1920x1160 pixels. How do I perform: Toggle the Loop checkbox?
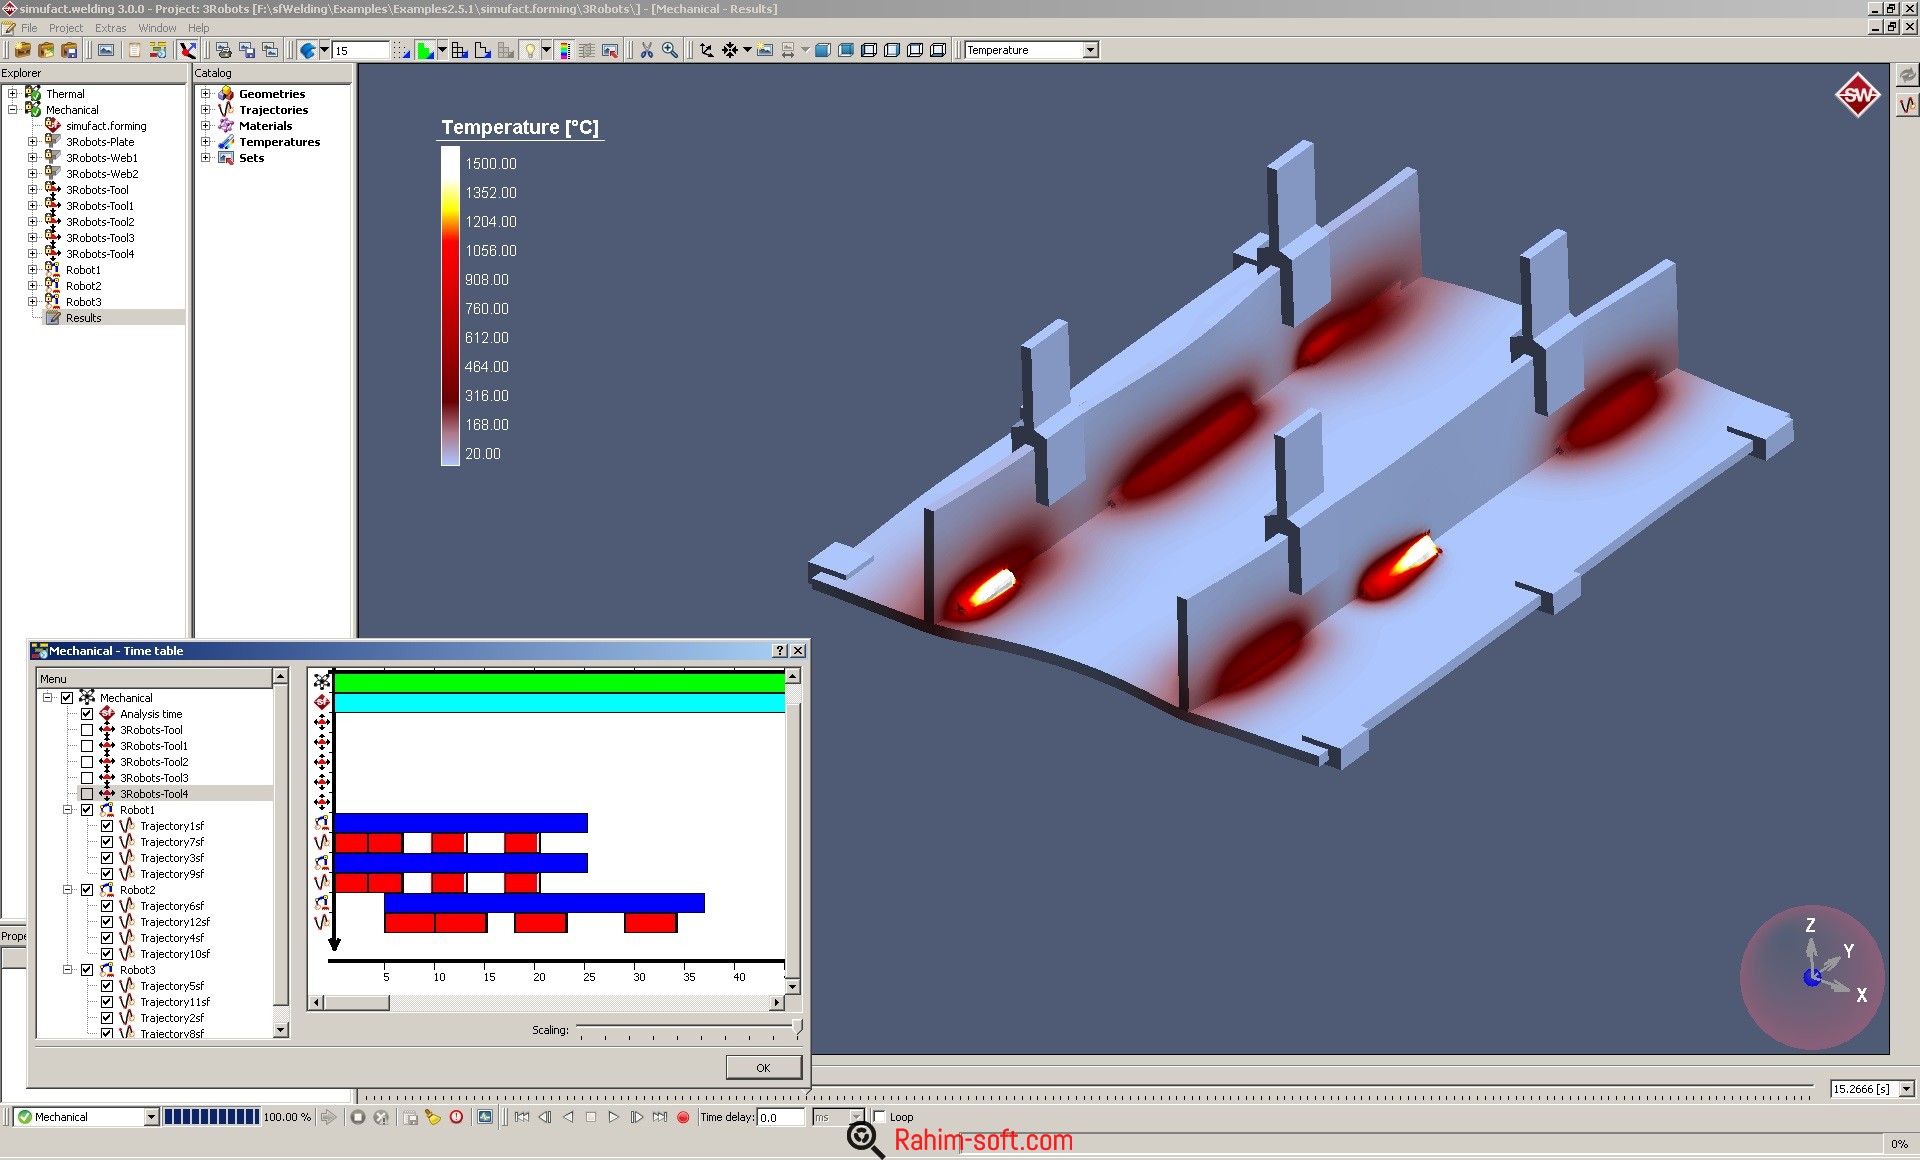880,1117
